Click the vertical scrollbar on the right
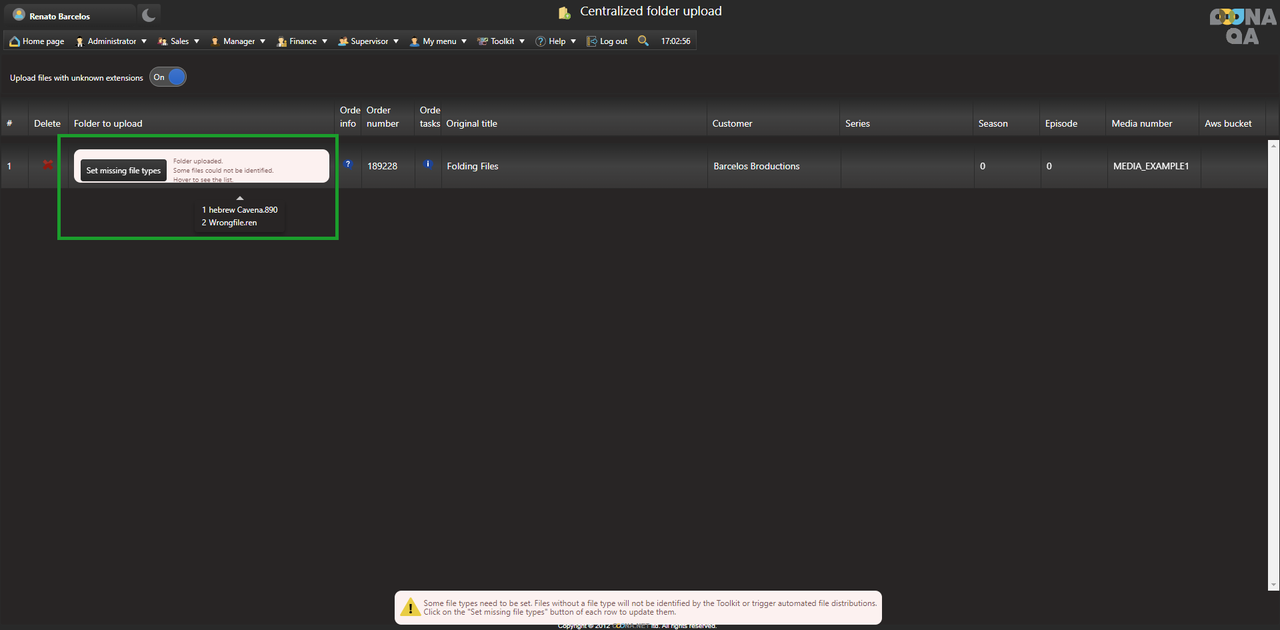1280x630 pixels. 1273,360
